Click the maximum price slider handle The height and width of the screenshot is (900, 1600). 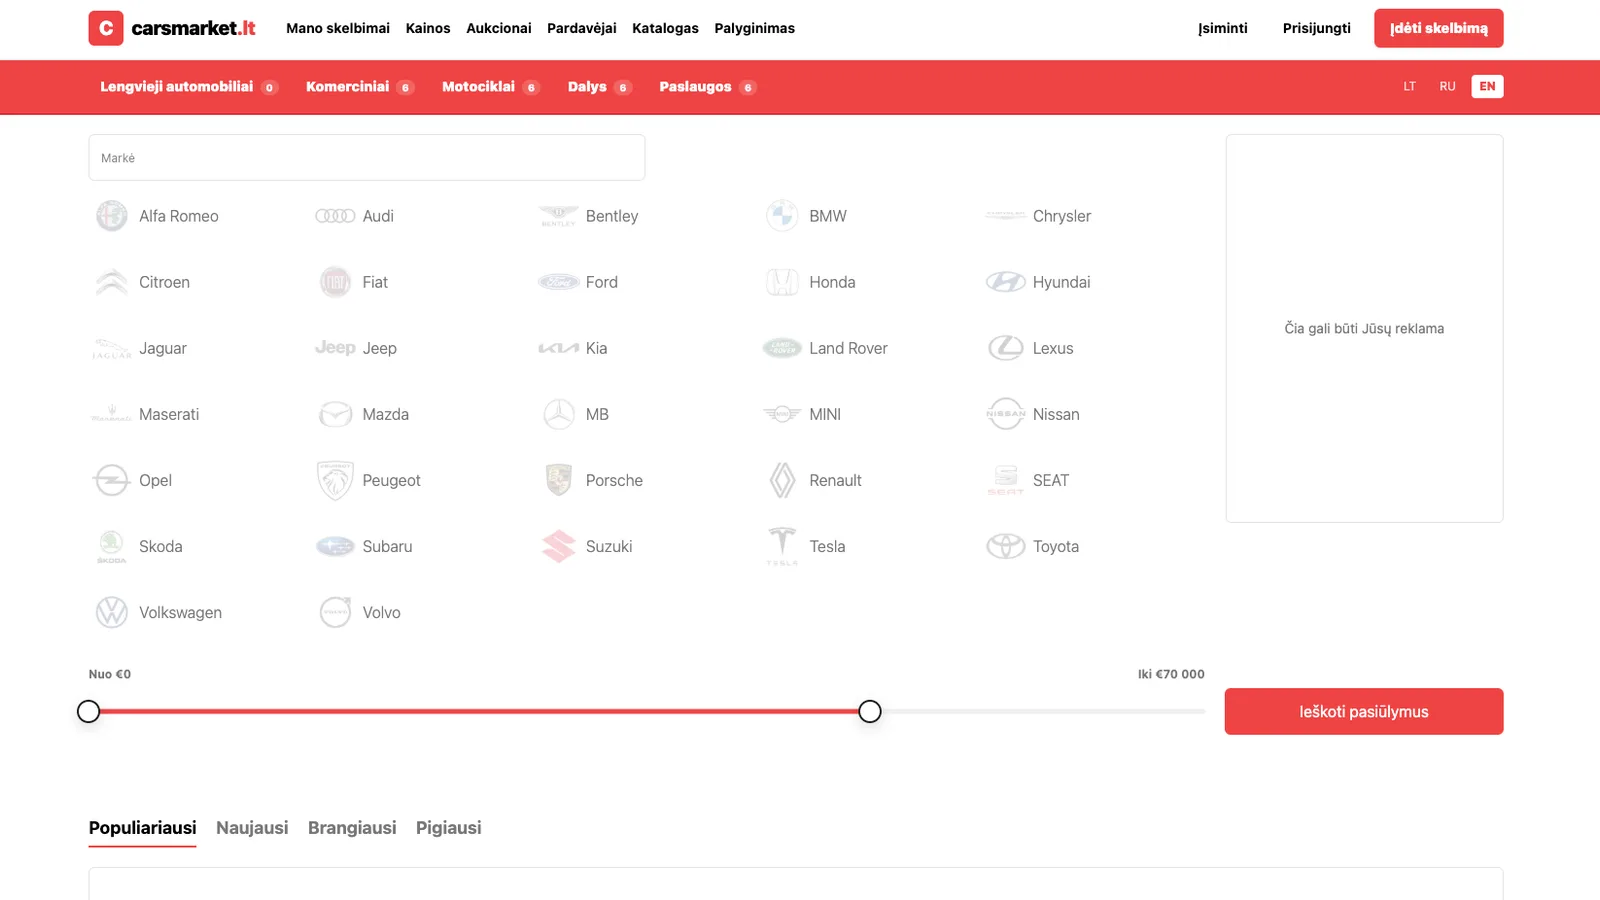point(870,711)
